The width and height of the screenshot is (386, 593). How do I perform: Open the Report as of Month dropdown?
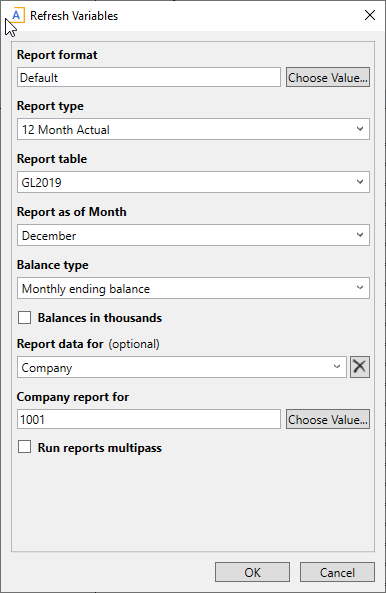pyautogui.click(x=193, y=235)
